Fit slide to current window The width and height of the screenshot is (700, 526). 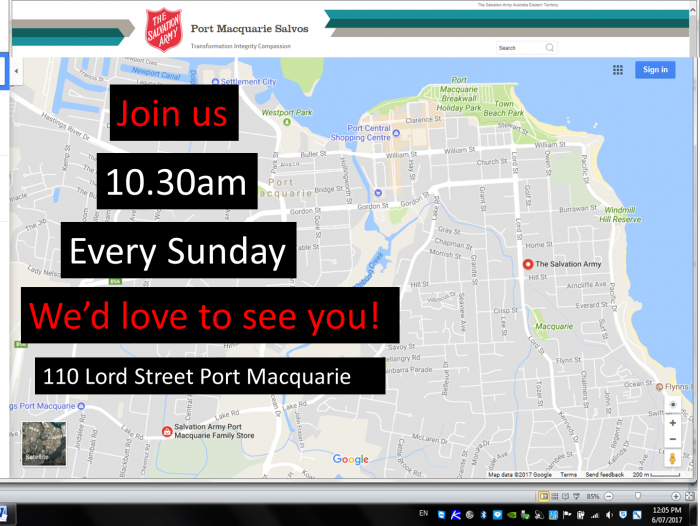[690, 497]
